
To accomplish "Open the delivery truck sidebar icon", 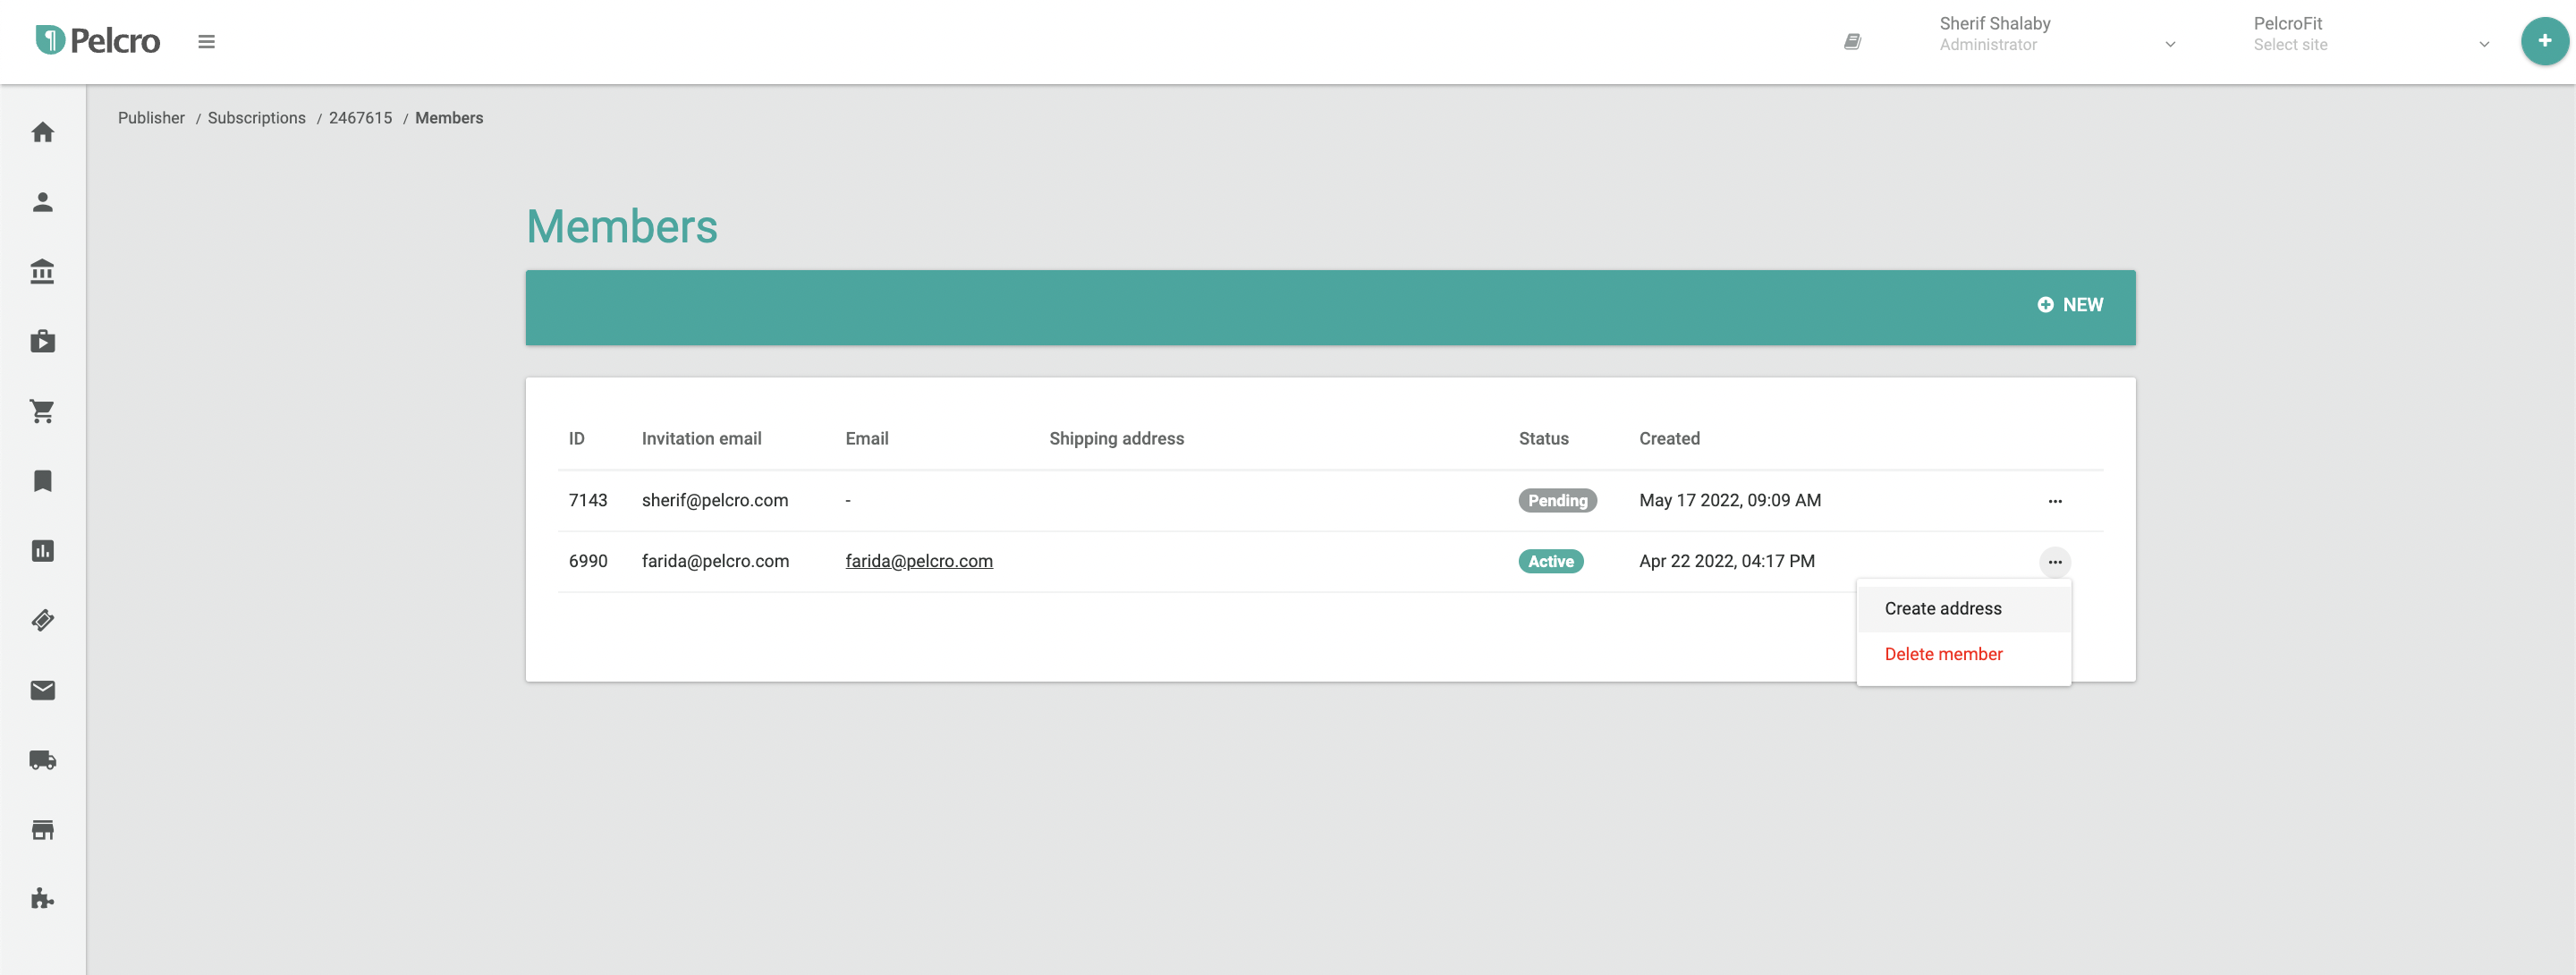I will pos(42,760).
